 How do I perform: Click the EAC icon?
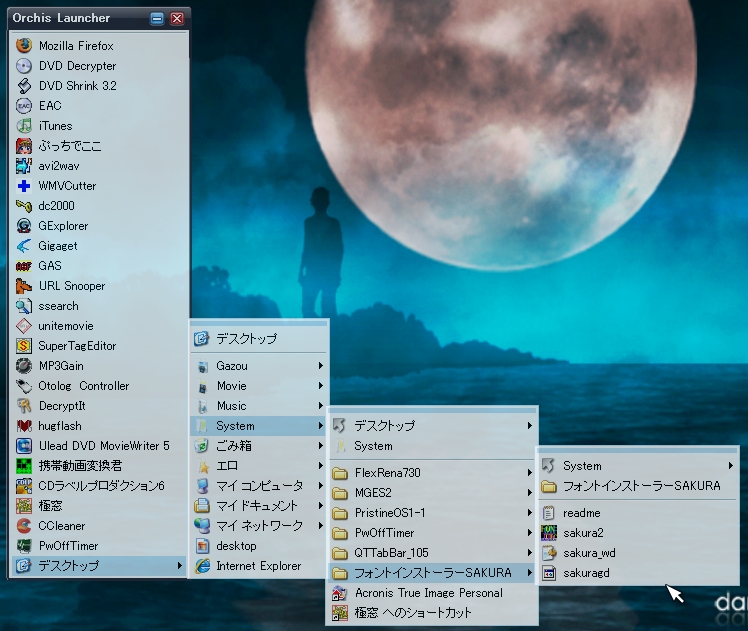click(24, 106)
